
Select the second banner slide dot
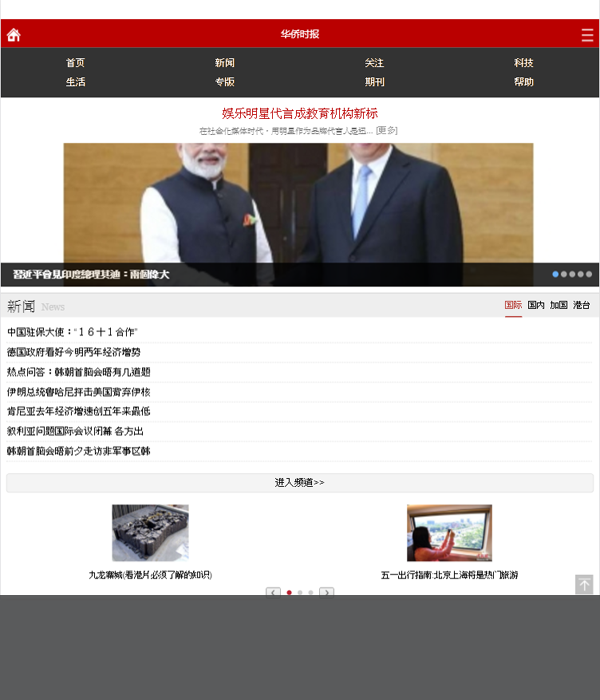tap(564, 274)
